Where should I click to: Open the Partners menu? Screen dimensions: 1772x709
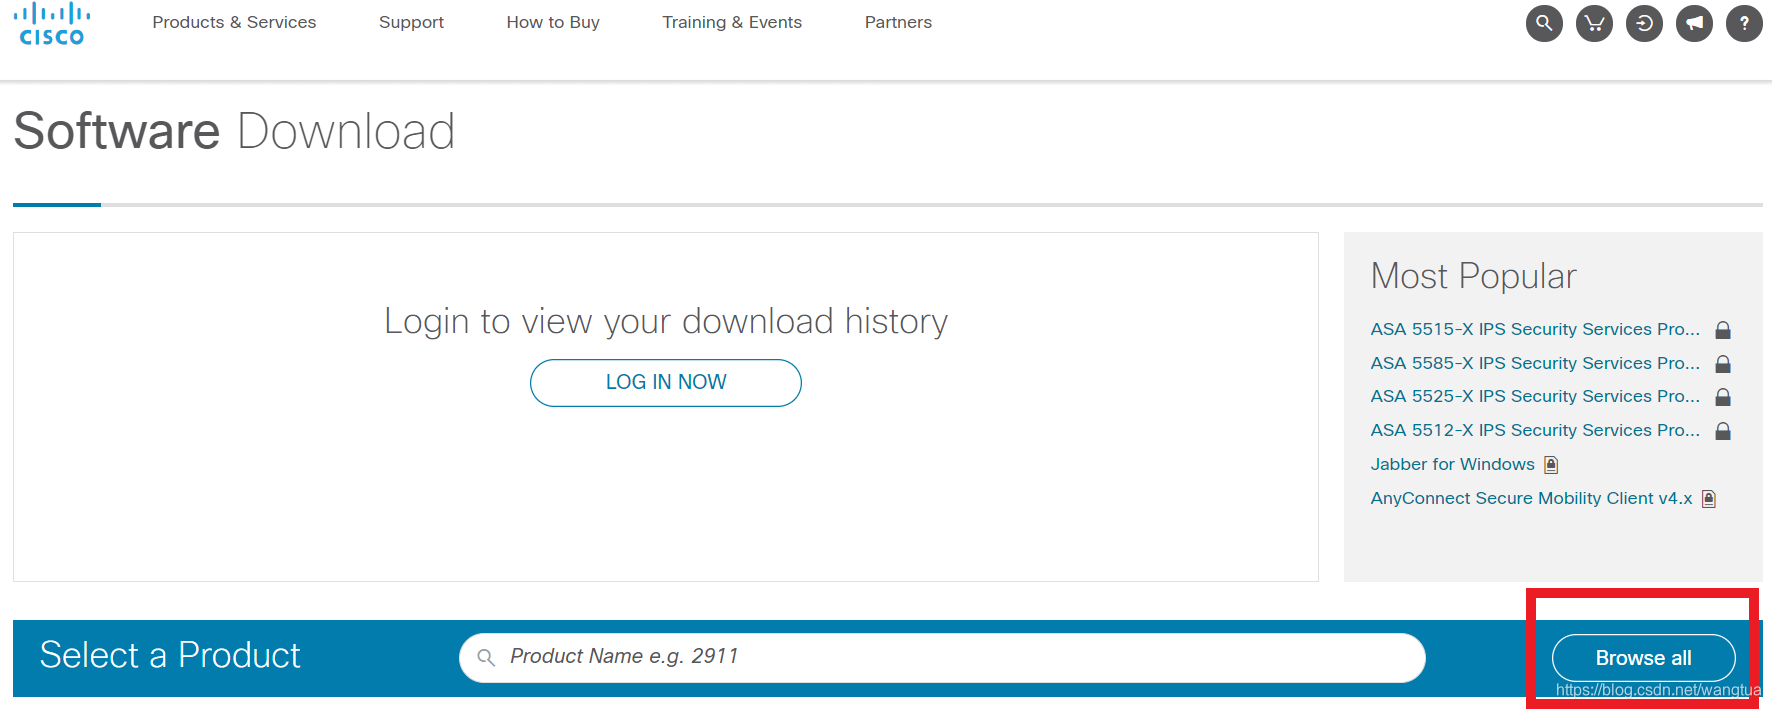click(898, 22)
